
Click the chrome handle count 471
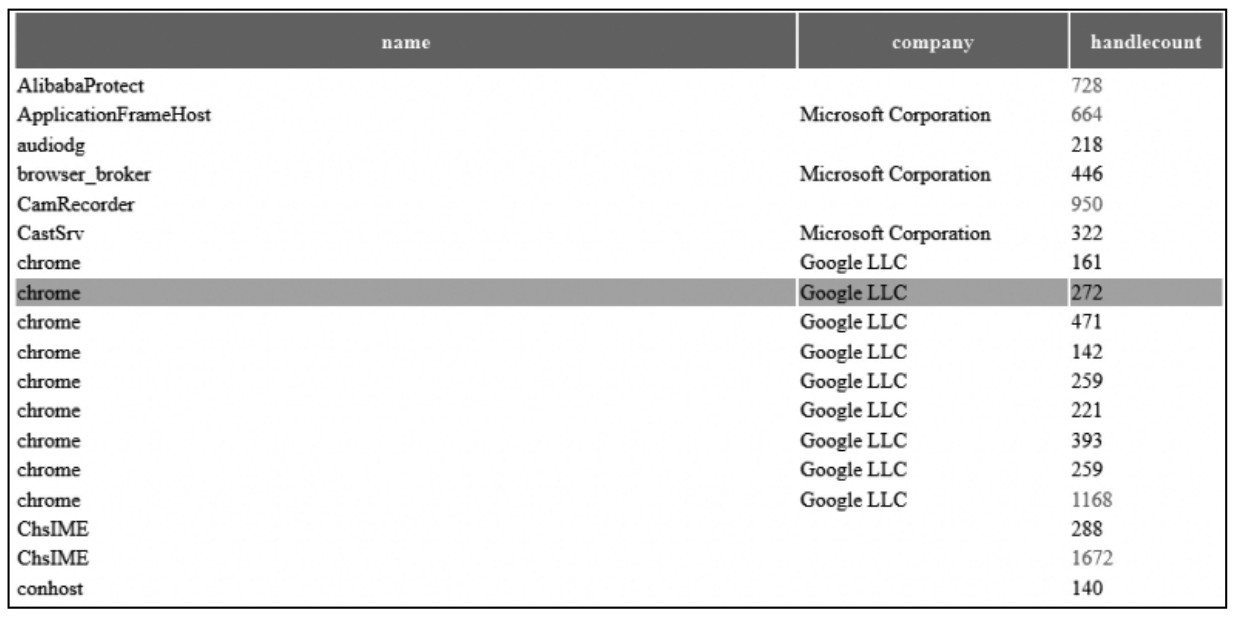pos(1085,323)
